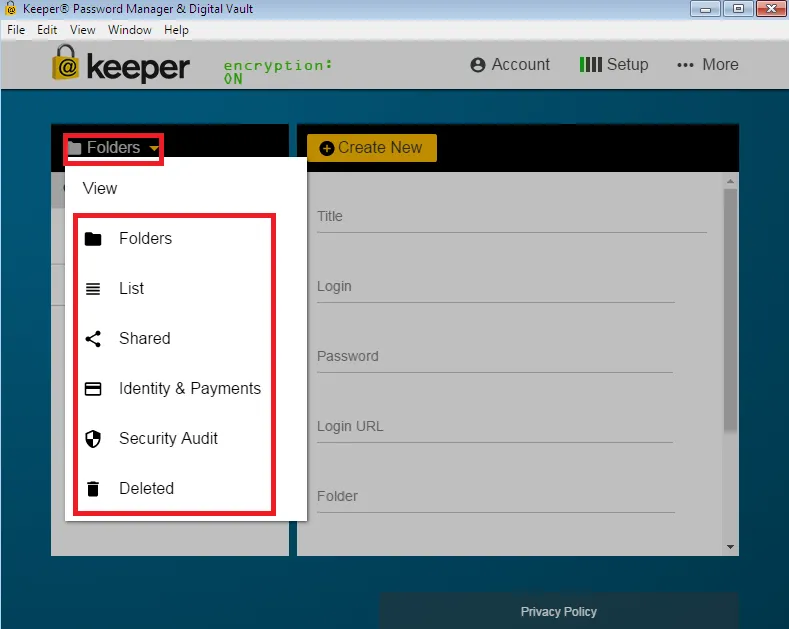Click the Deleted trash can icon
Image resolution: width=789 pixels, height=629 pixels.
93,489
